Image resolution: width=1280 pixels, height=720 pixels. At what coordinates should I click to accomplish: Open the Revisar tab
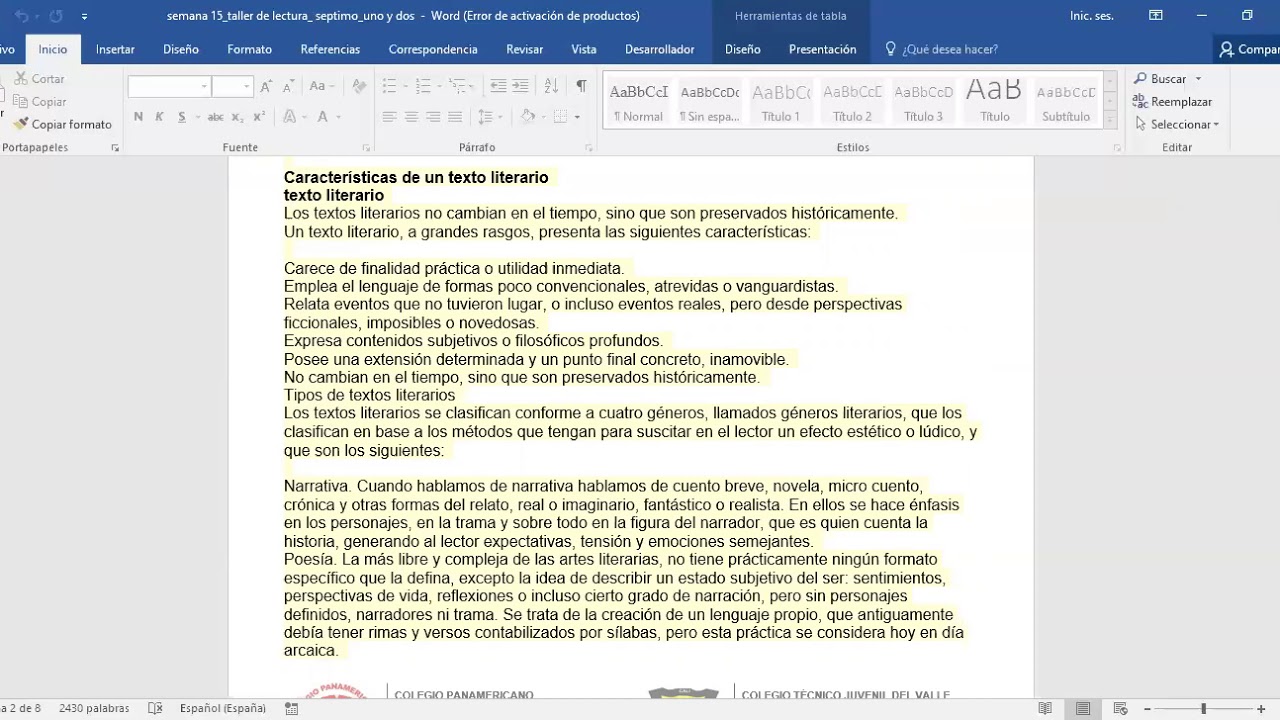pos(525,49)
